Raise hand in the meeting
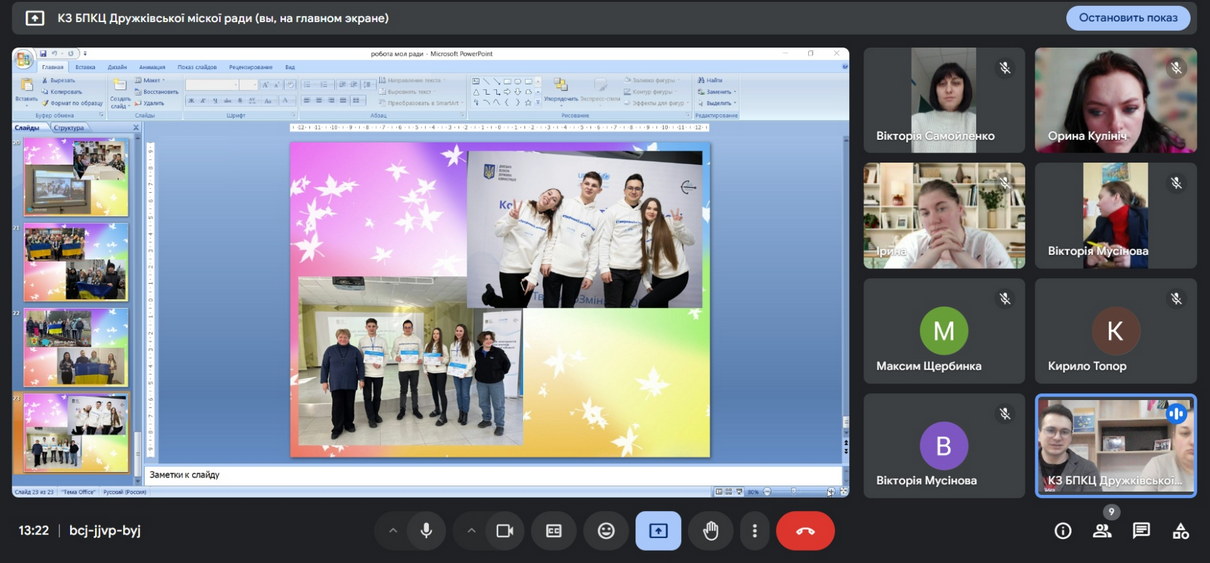 pos(710,531)
